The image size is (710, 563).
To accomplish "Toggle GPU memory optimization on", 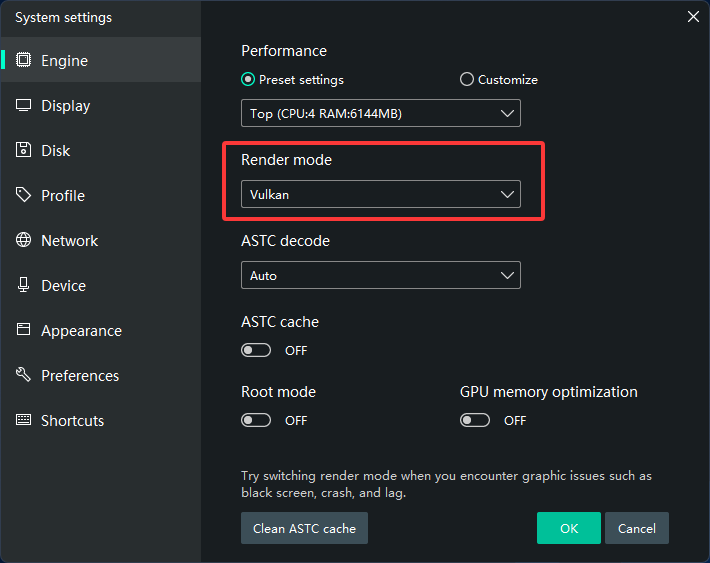I will pyautogui.click(x=475, y=420).
